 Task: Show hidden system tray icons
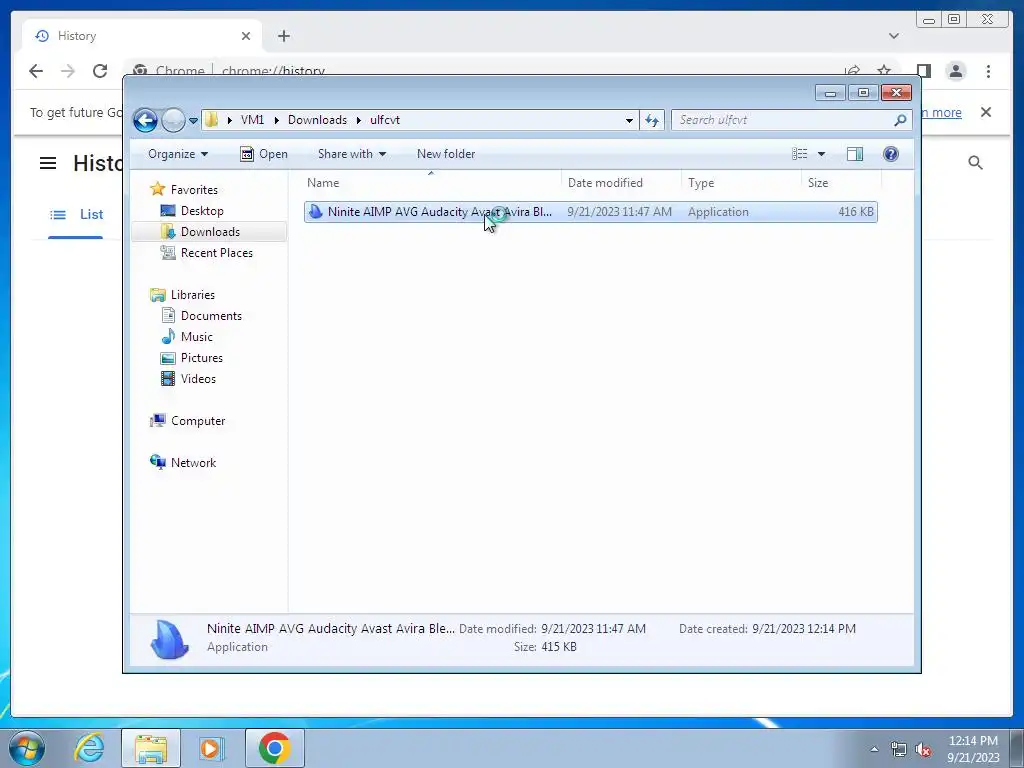pyautogui.click(x=874, y=749)
